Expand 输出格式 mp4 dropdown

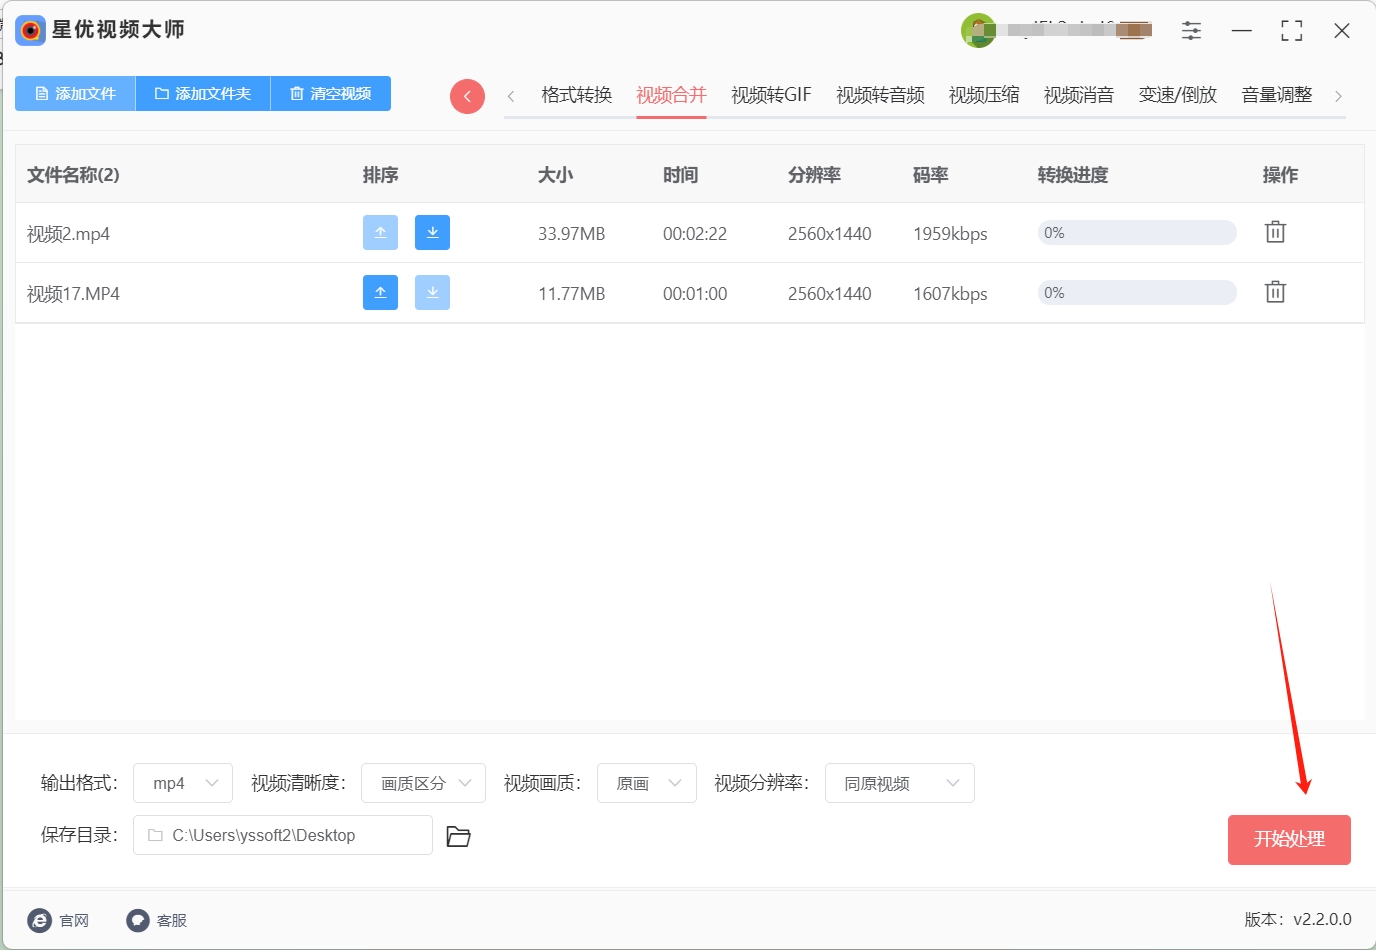(183, 783)
